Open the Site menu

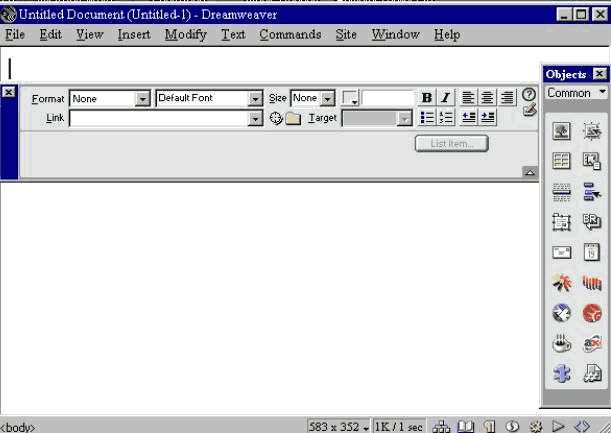[x=346, y=35]
